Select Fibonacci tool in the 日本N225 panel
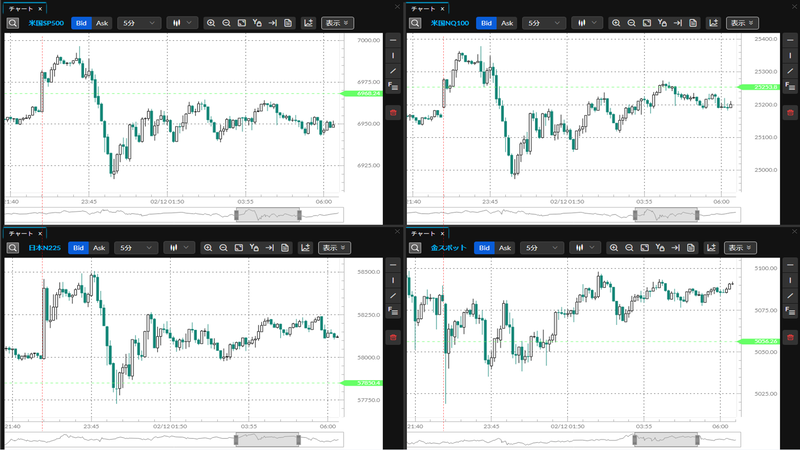This screenshot has height=450, width=800. [x=393, y=311]
